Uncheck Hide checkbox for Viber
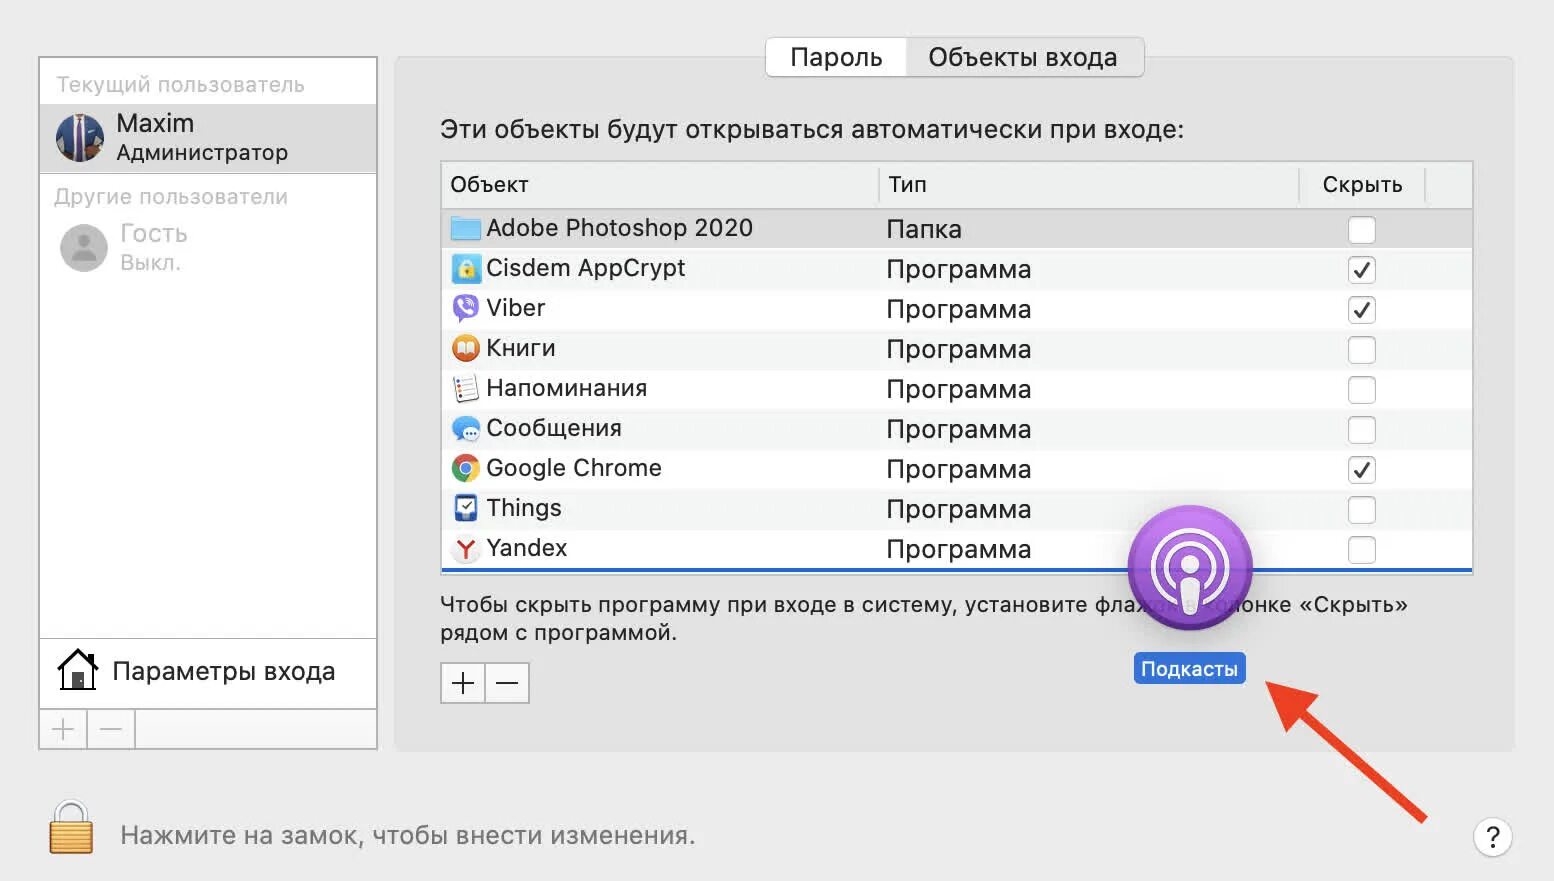The height and width of the screenshot is (881, 1554). (1361, 310)
